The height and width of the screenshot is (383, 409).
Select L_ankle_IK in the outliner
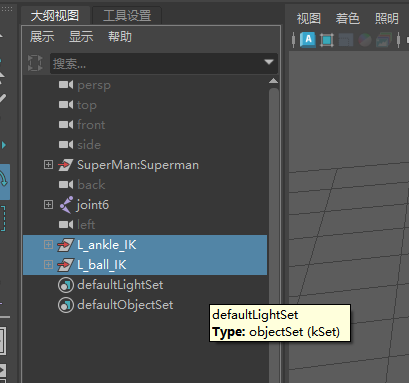point(145,245)
